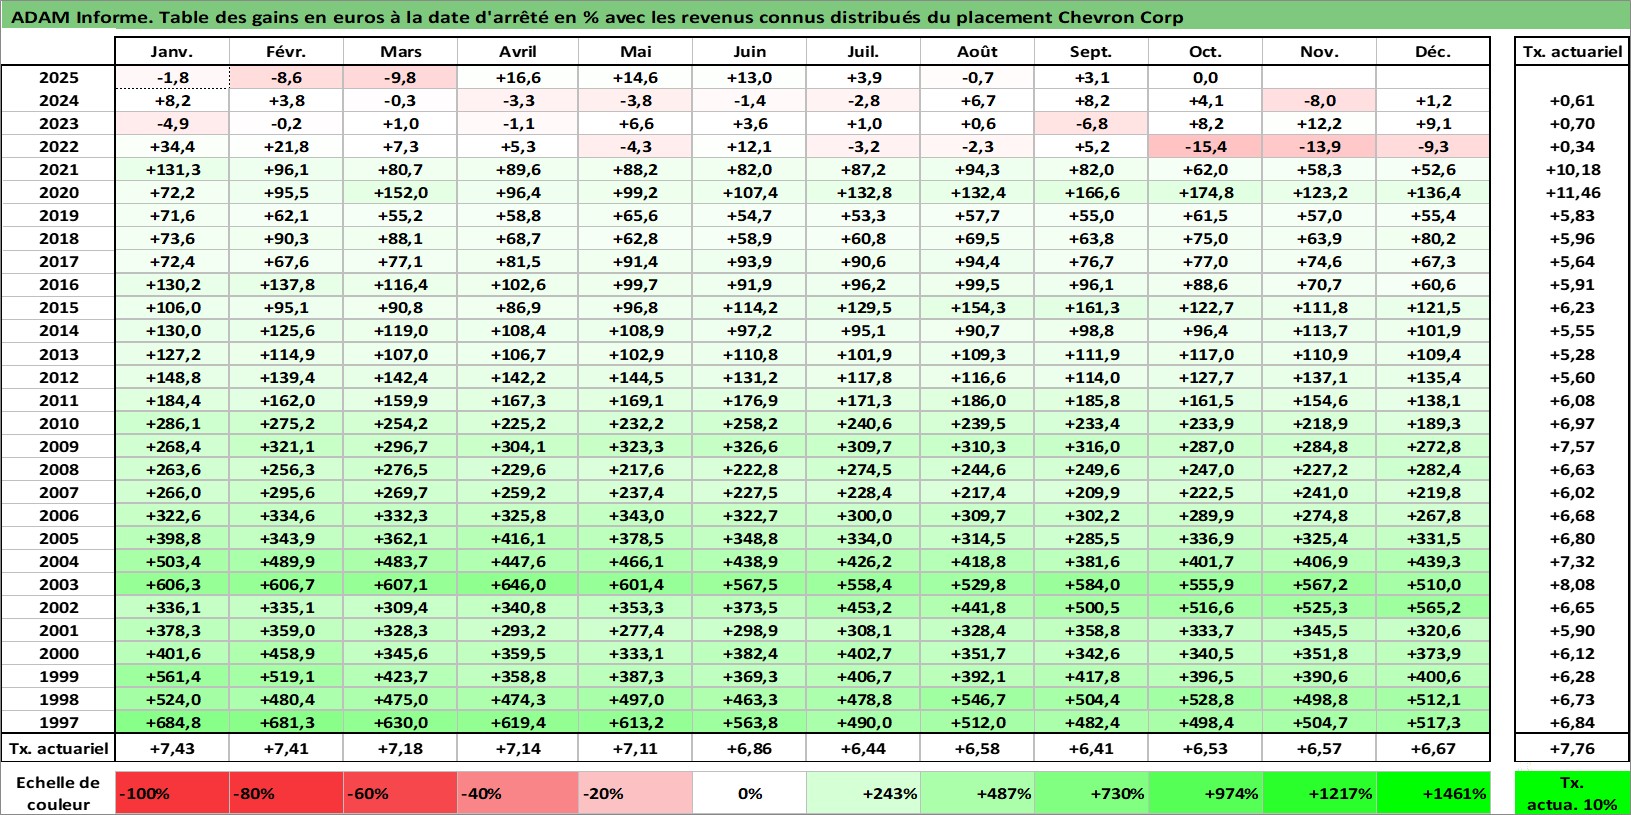Select the 2010 year row label
The height and width of the screenshot is (815, 1631).
58,423
